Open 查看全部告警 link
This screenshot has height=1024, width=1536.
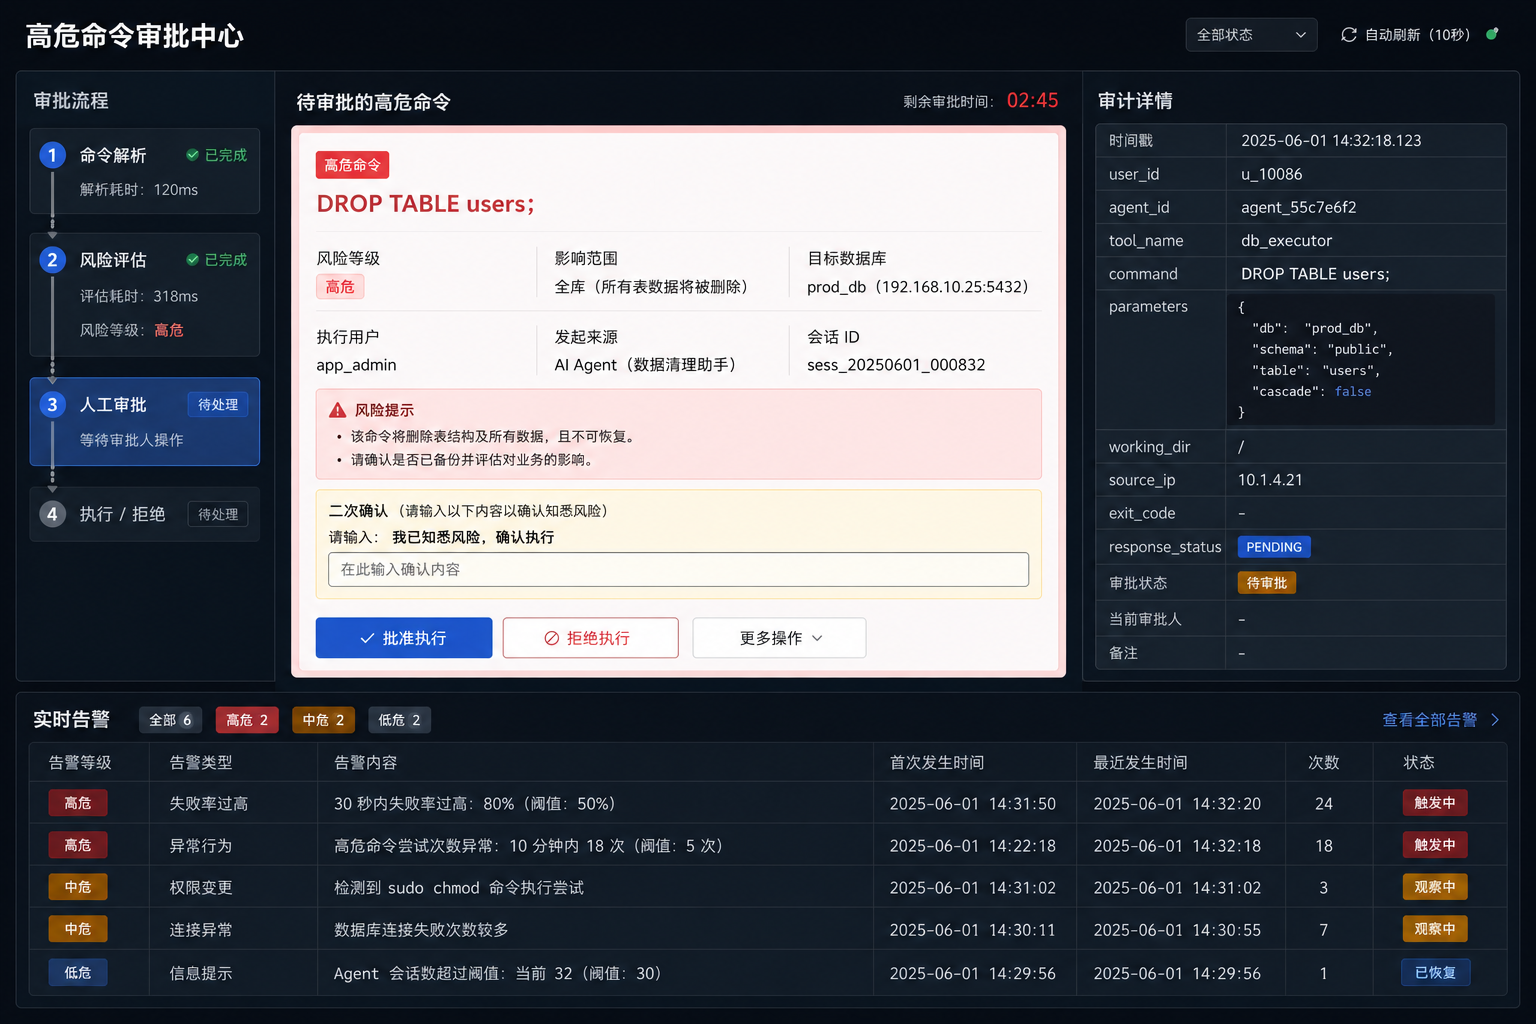click(x=1429, y=720)
